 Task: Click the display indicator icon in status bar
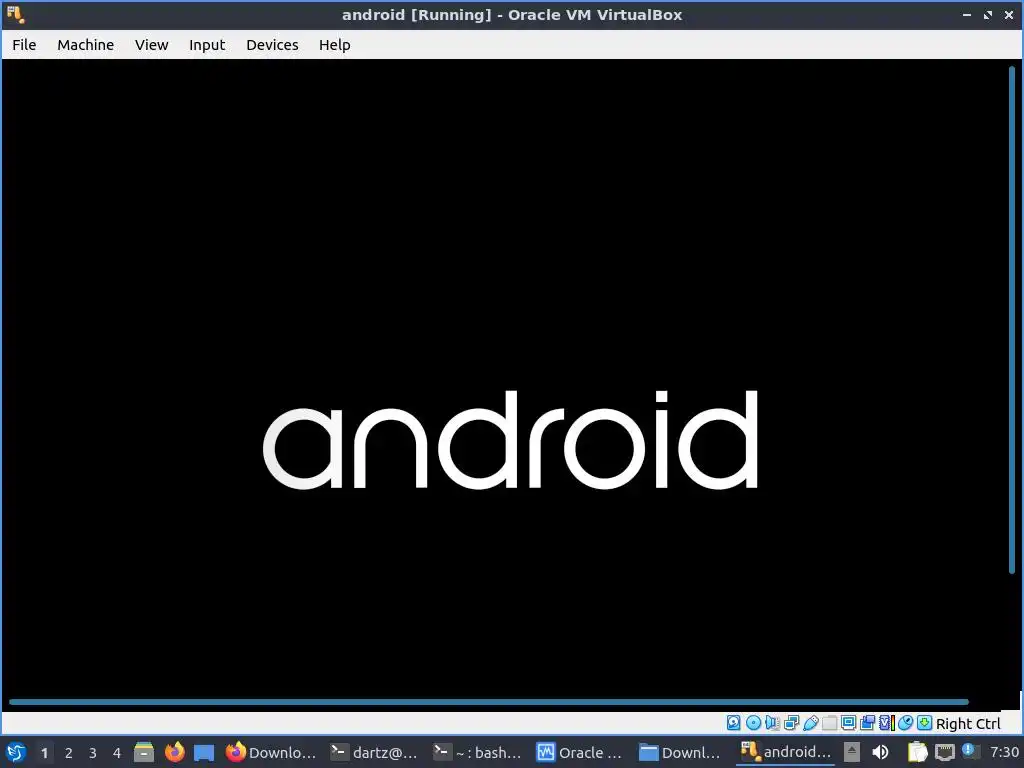click(848, 723)
